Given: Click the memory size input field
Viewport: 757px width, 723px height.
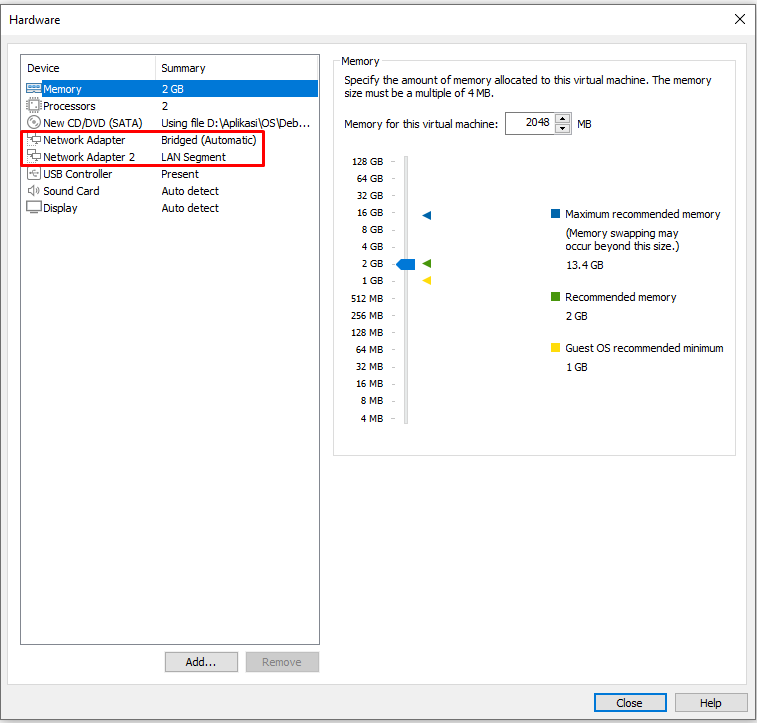Looking at the screenshot, I should tap(529, 123).
